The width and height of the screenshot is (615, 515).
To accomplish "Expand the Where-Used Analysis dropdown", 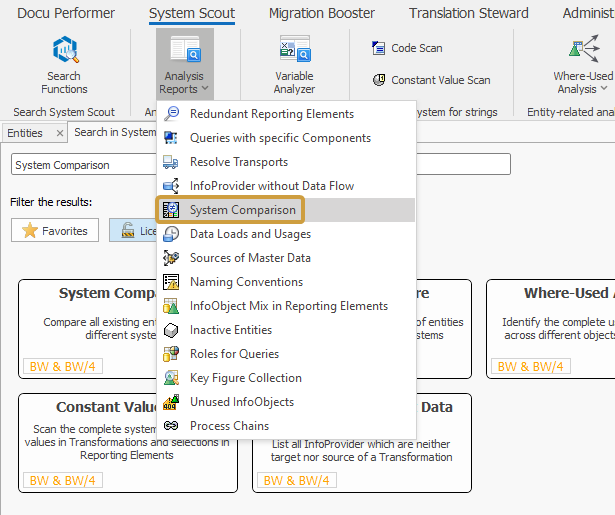I will click(583, 66).
